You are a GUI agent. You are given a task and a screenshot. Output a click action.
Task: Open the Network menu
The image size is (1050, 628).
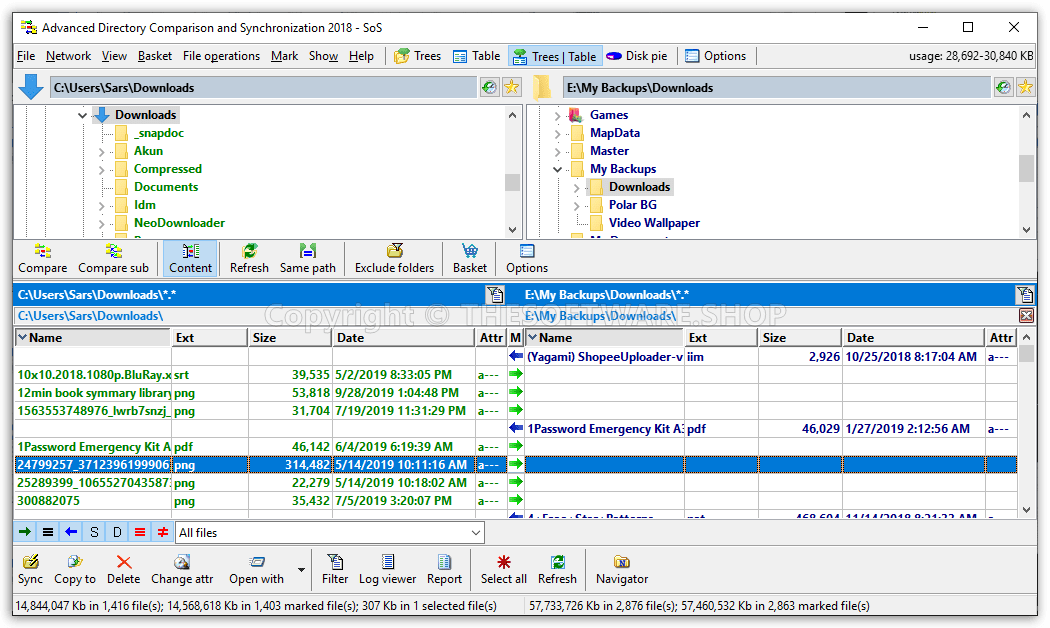click(68, 55)
